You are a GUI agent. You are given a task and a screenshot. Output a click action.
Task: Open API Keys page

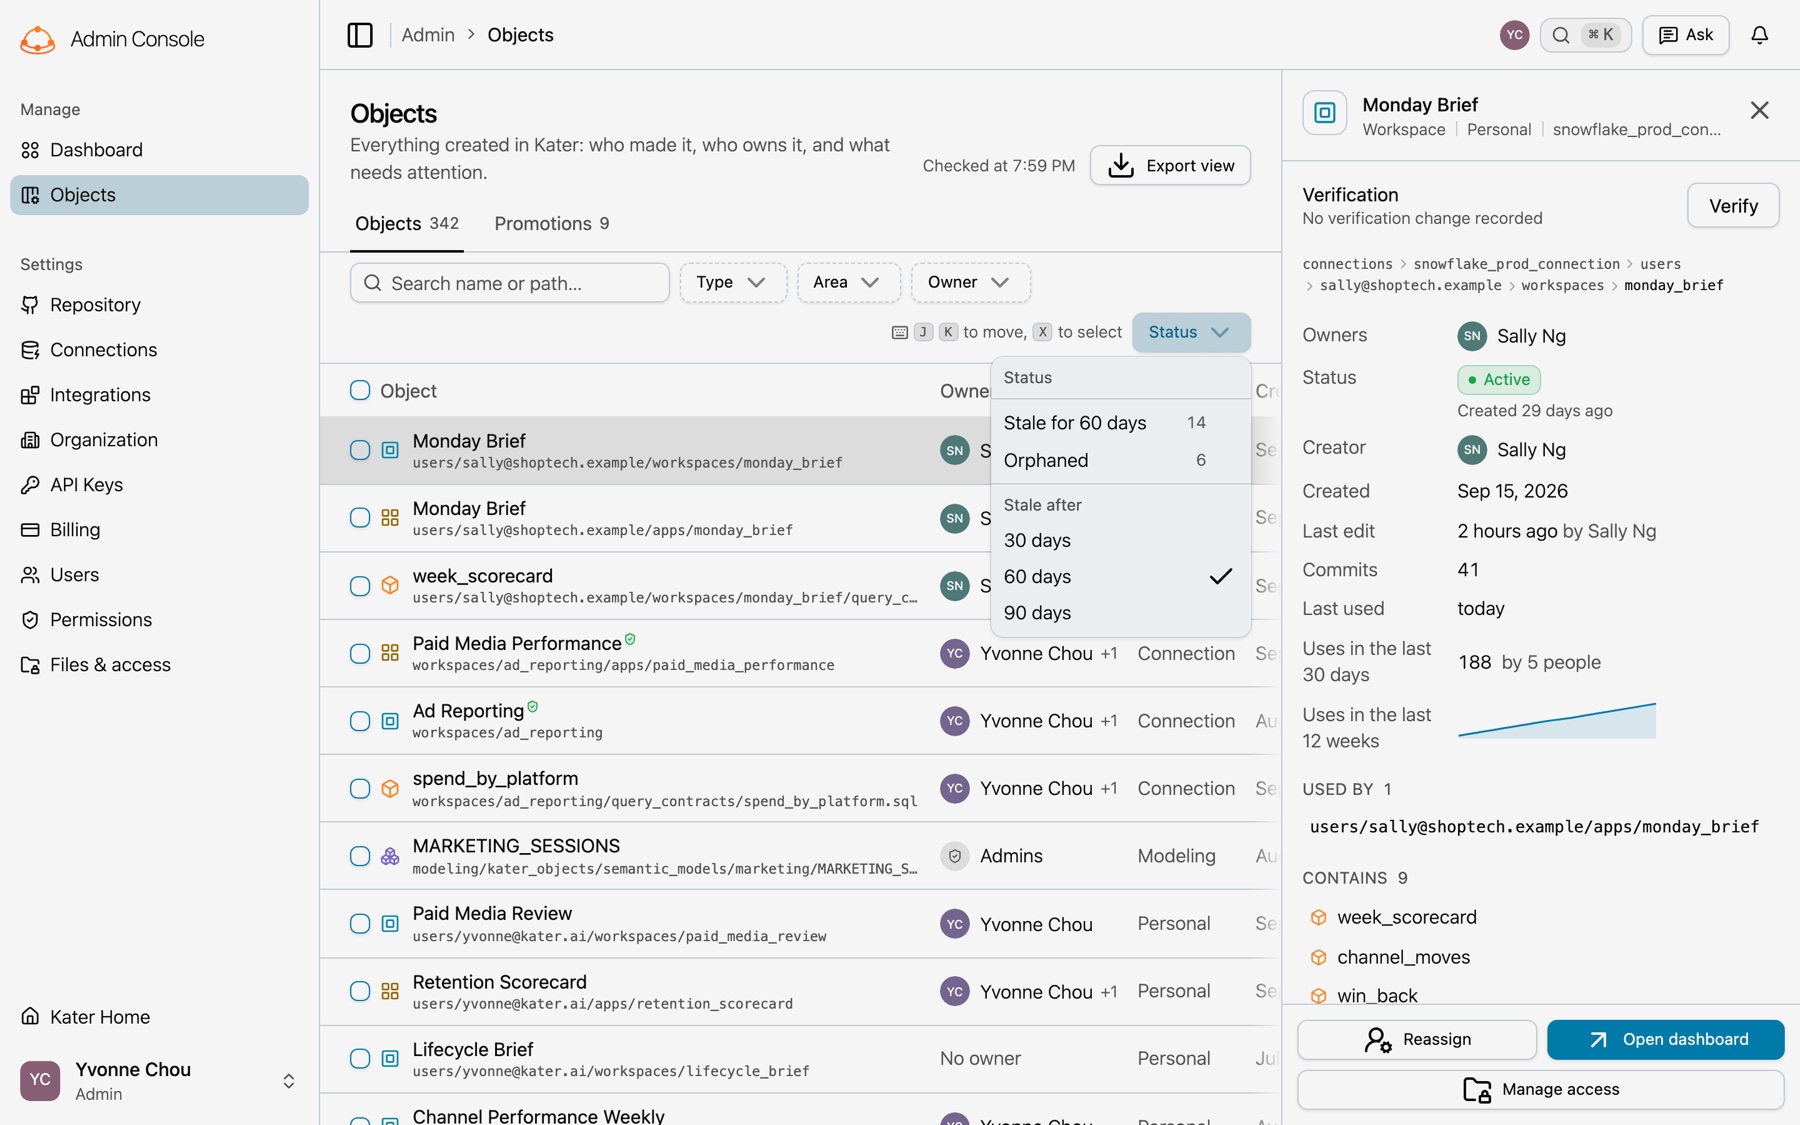159,485
